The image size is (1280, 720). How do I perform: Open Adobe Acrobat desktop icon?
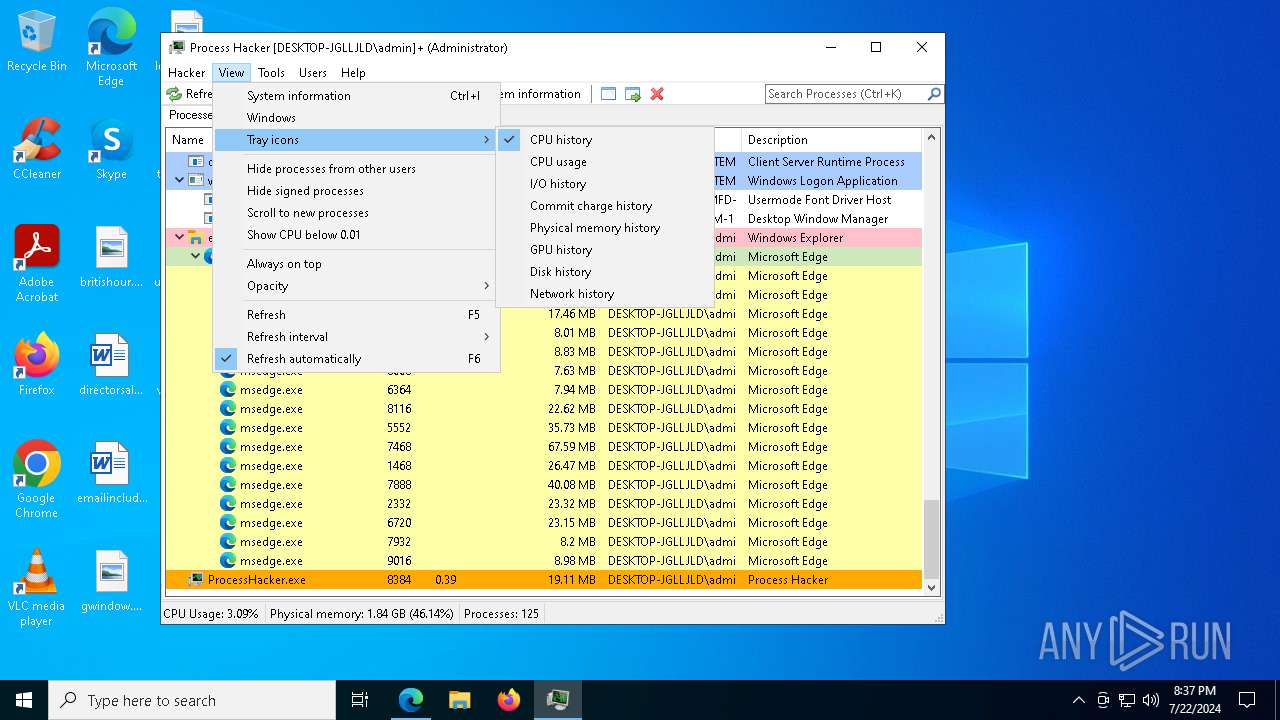(37, 263)
